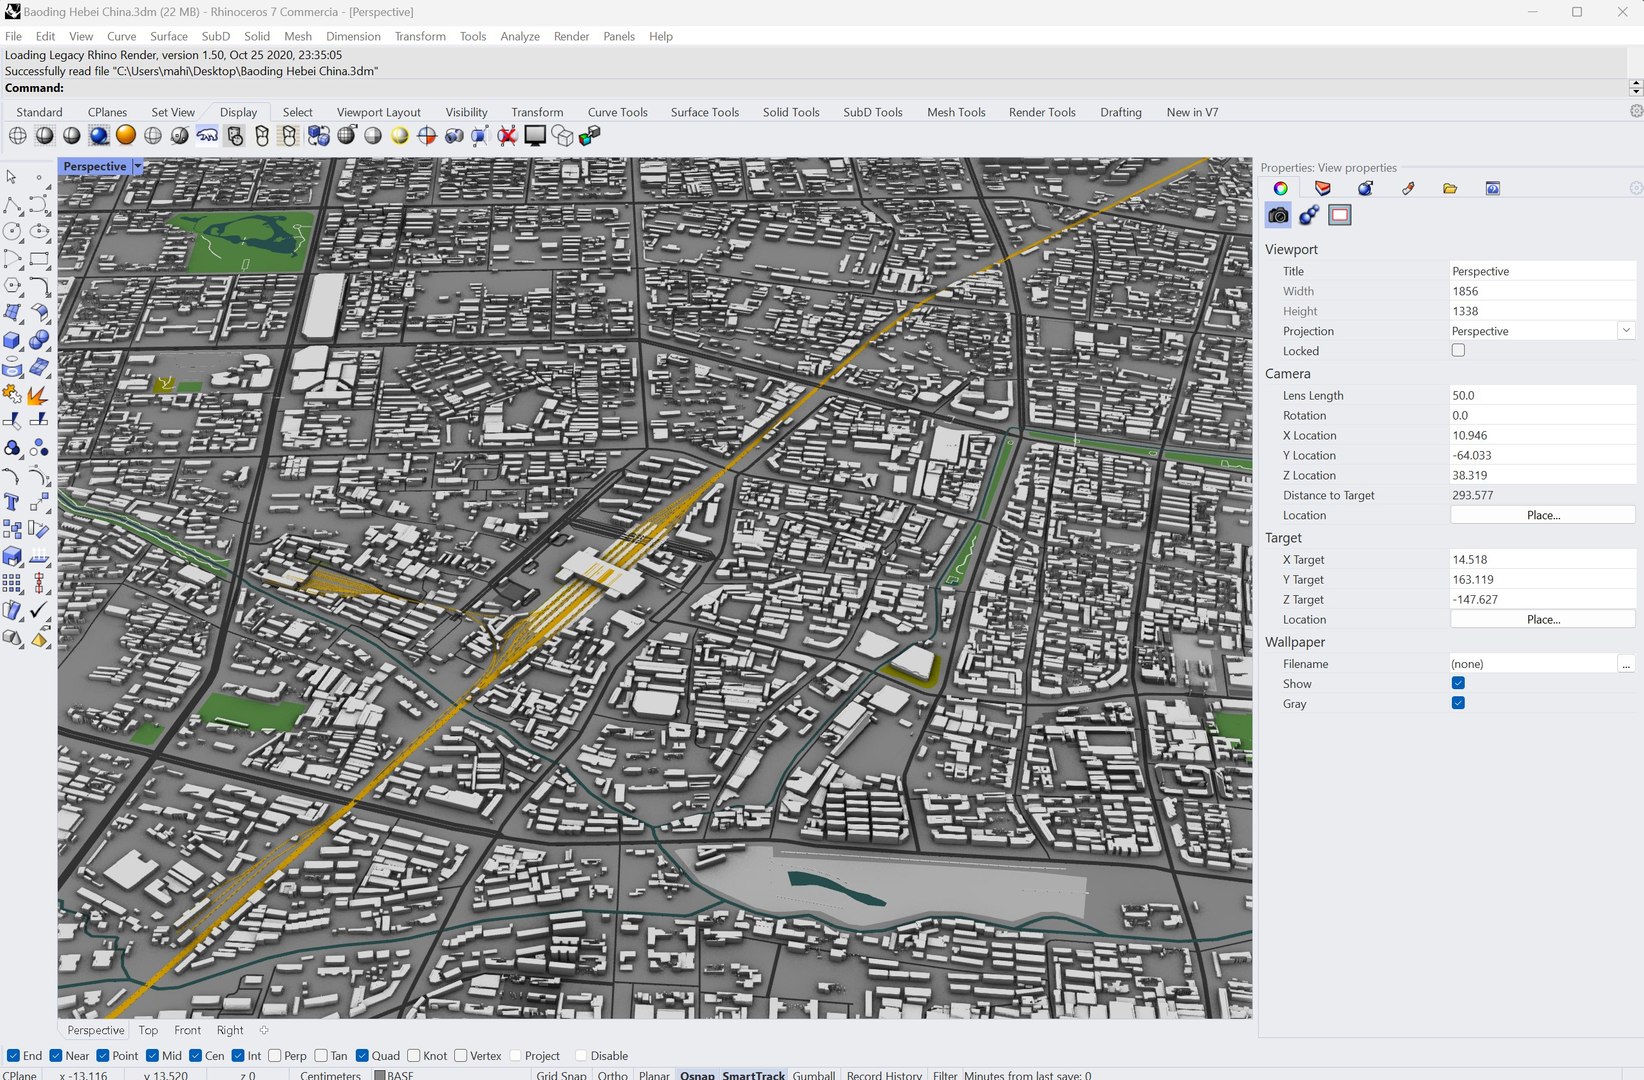Browse for wallpaper file with ellipsis button

tap(1627, 664)
